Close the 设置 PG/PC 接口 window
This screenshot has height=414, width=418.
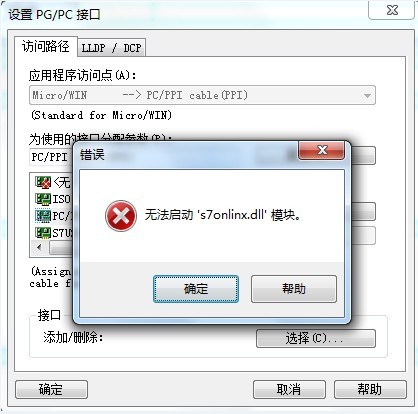392,10
